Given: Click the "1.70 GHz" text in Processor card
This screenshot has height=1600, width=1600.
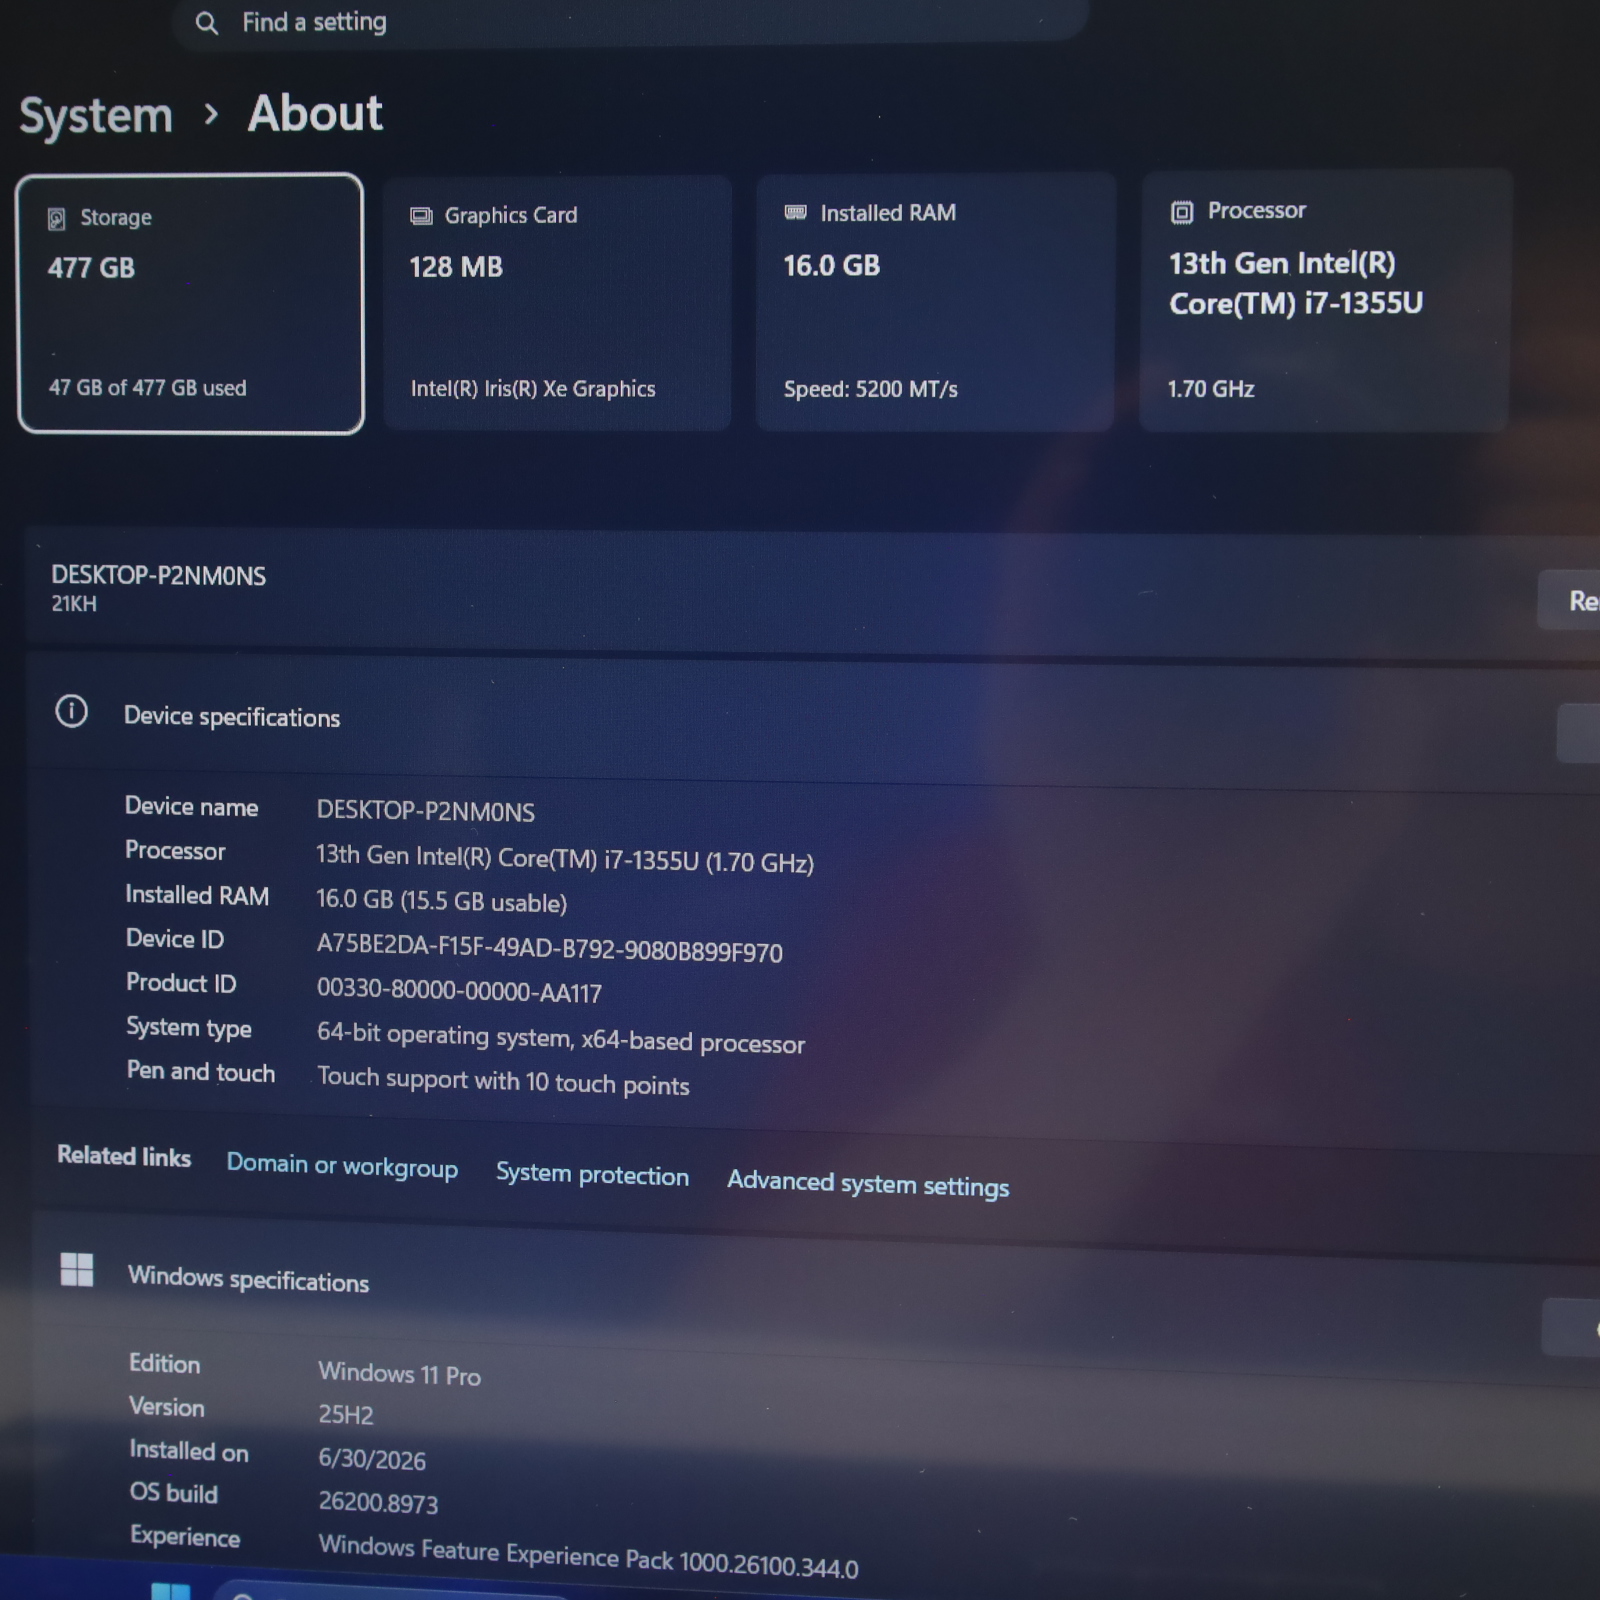Looking at the screenshot, I should click(1211, 389).
